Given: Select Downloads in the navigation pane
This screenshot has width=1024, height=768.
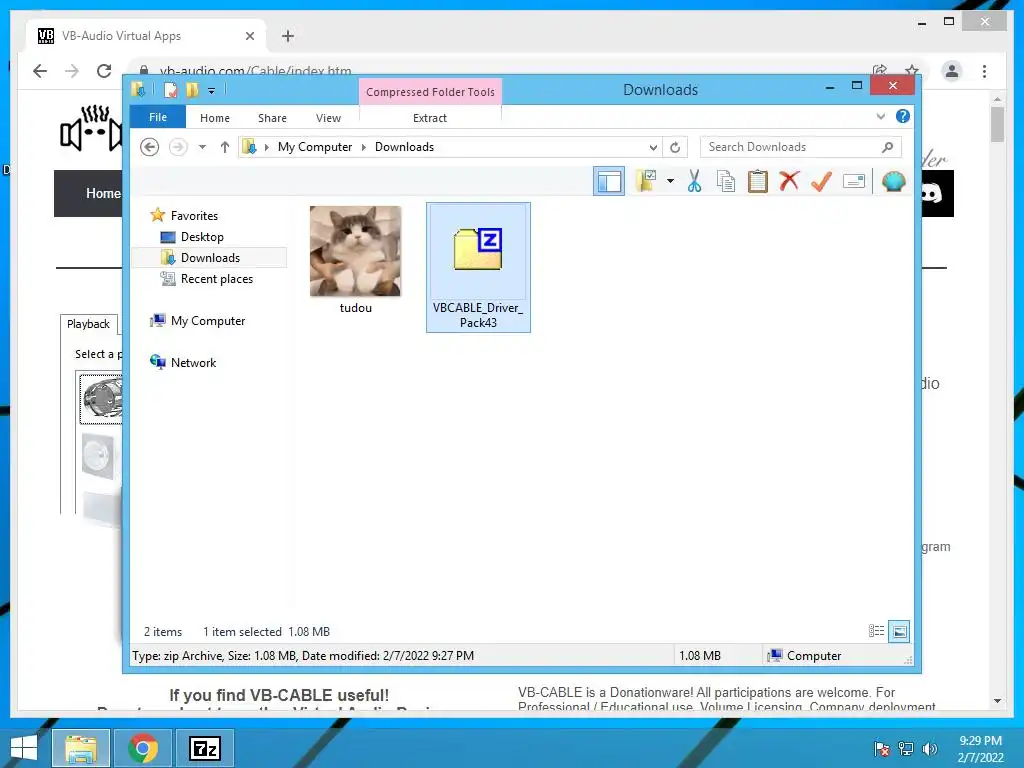Looking at the screenshot, I should [210, 257].
